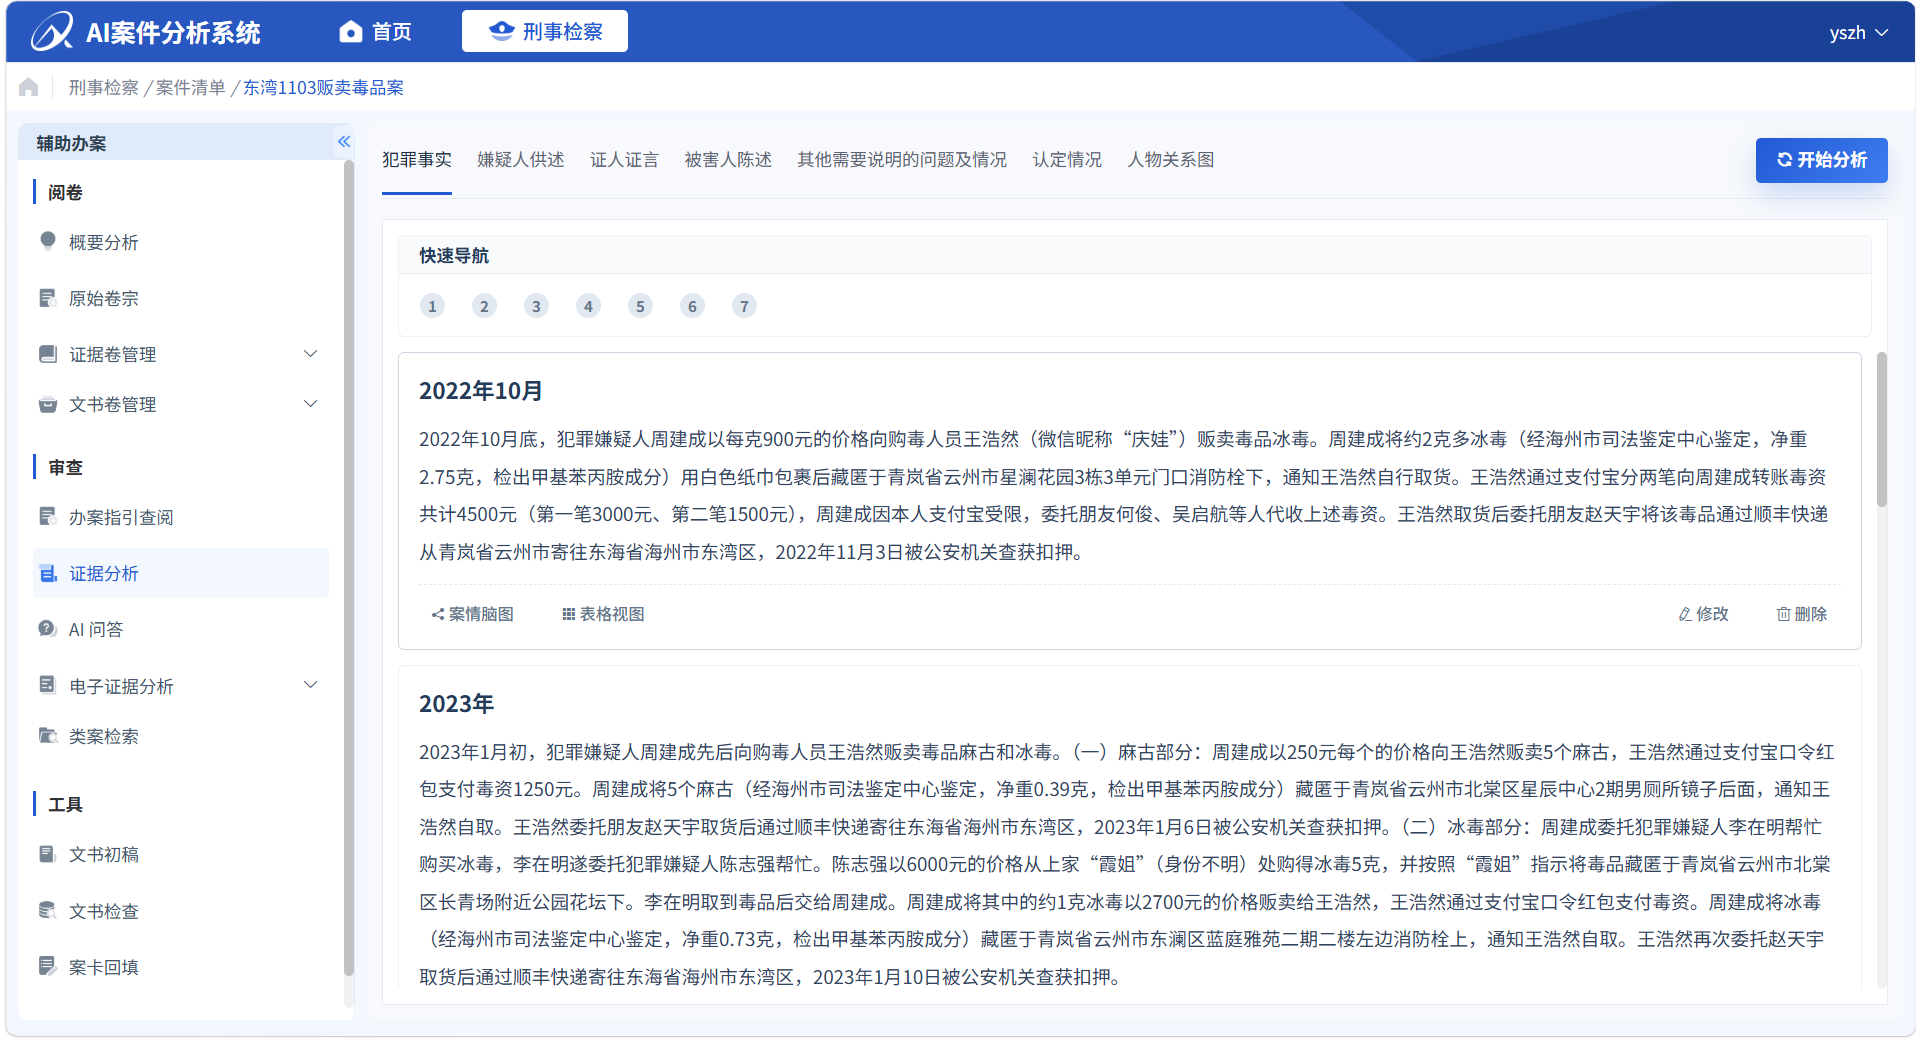The width and height of the screenshot is (1920, 1040).
Task: Click the 原始卷宗 document icon
Action: pos(48,298)
